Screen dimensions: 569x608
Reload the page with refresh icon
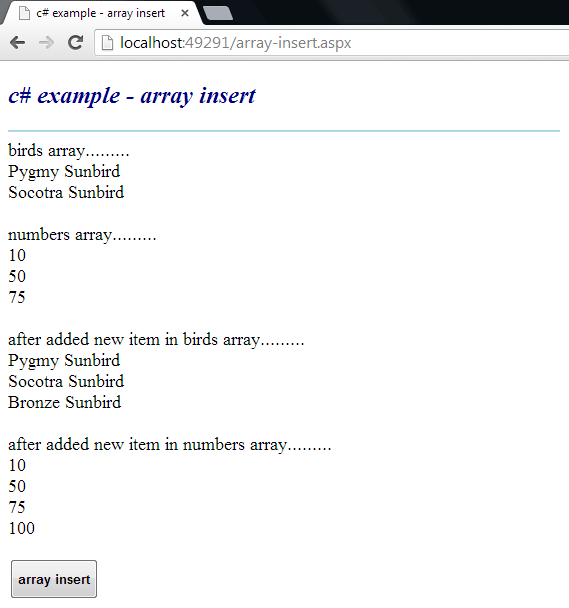[x=76, y=42]
